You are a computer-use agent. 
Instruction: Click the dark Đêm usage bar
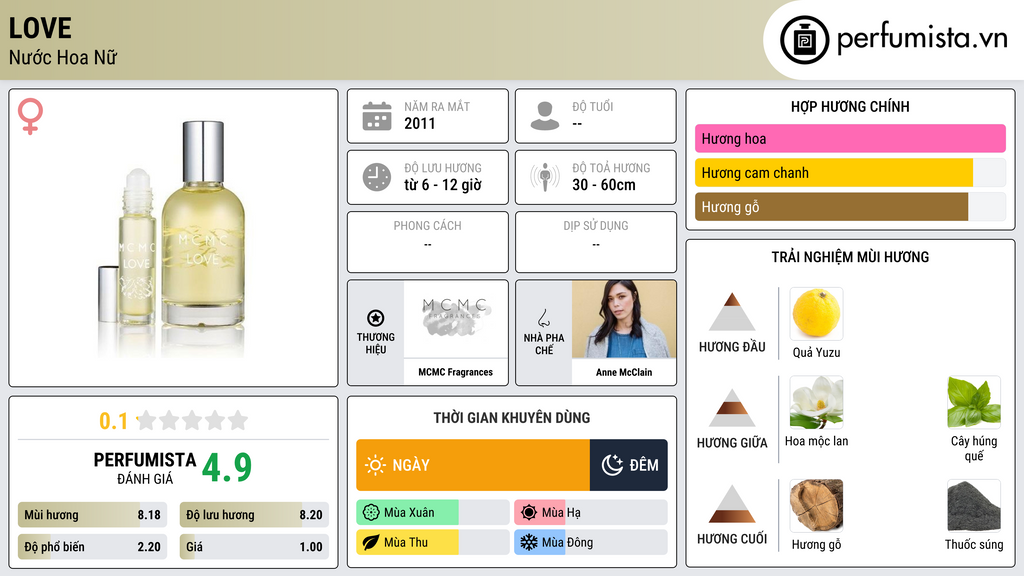[x=629, y=465]
